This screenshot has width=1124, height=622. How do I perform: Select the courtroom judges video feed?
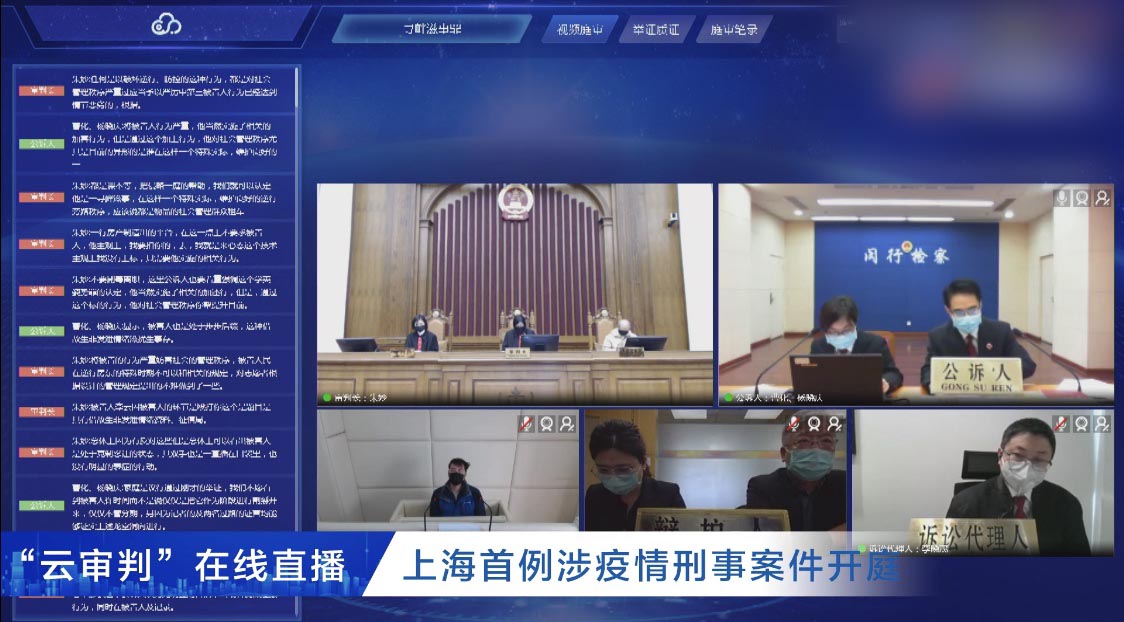514,293
